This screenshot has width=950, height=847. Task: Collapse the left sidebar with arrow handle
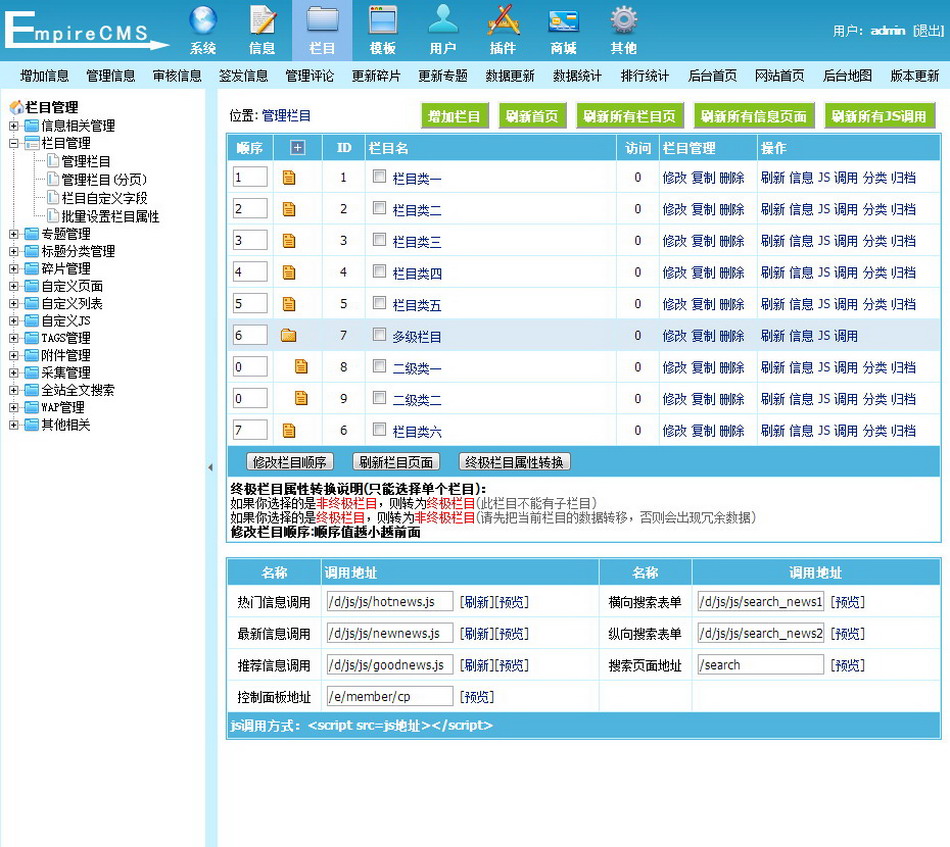(210, 467)
